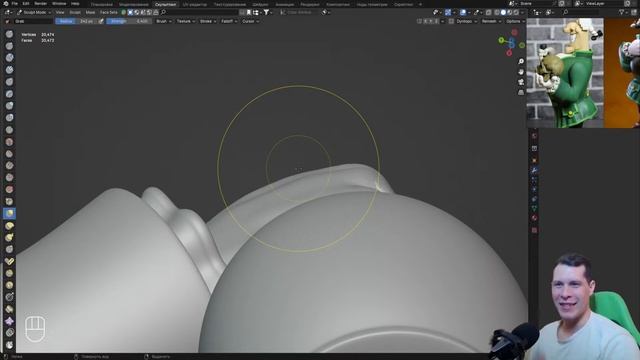Toggle Z-axis symmetry

point(437,21)
